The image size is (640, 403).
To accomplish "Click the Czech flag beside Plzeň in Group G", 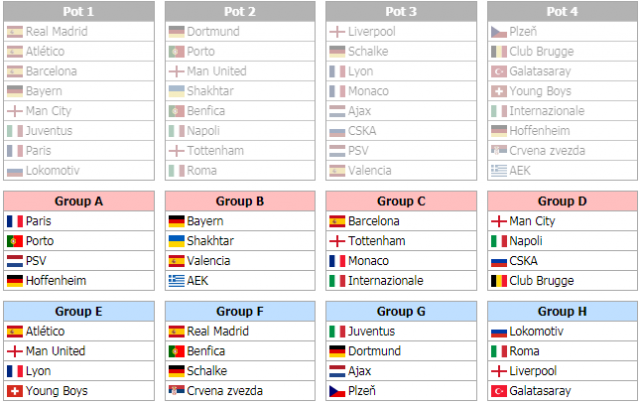I will [337, 391].
